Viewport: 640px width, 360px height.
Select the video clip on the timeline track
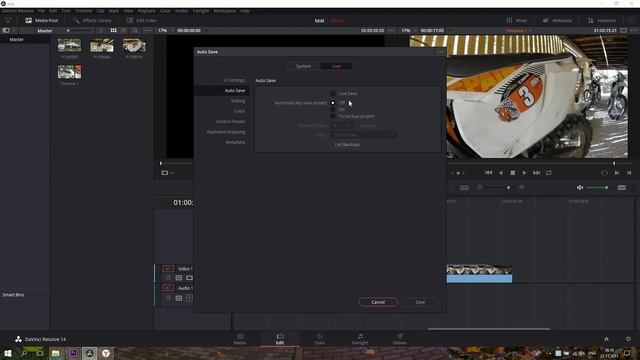tap(479, 273)
